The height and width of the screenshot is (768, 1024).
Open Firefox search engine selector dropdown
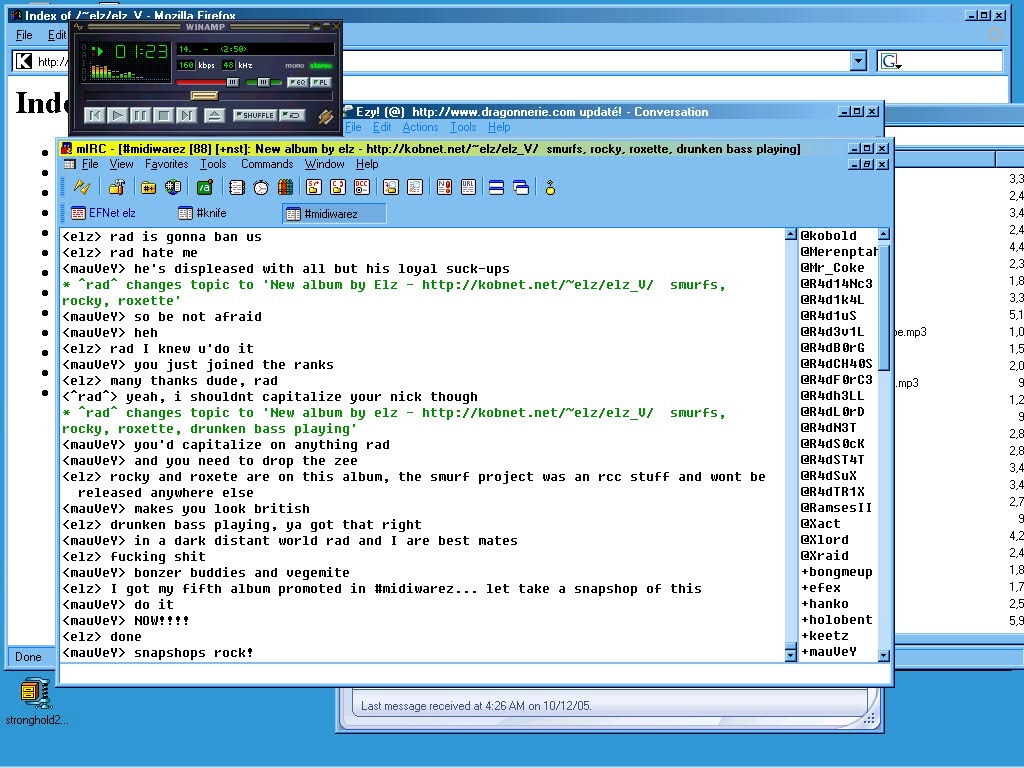click(x=891, y=61)
